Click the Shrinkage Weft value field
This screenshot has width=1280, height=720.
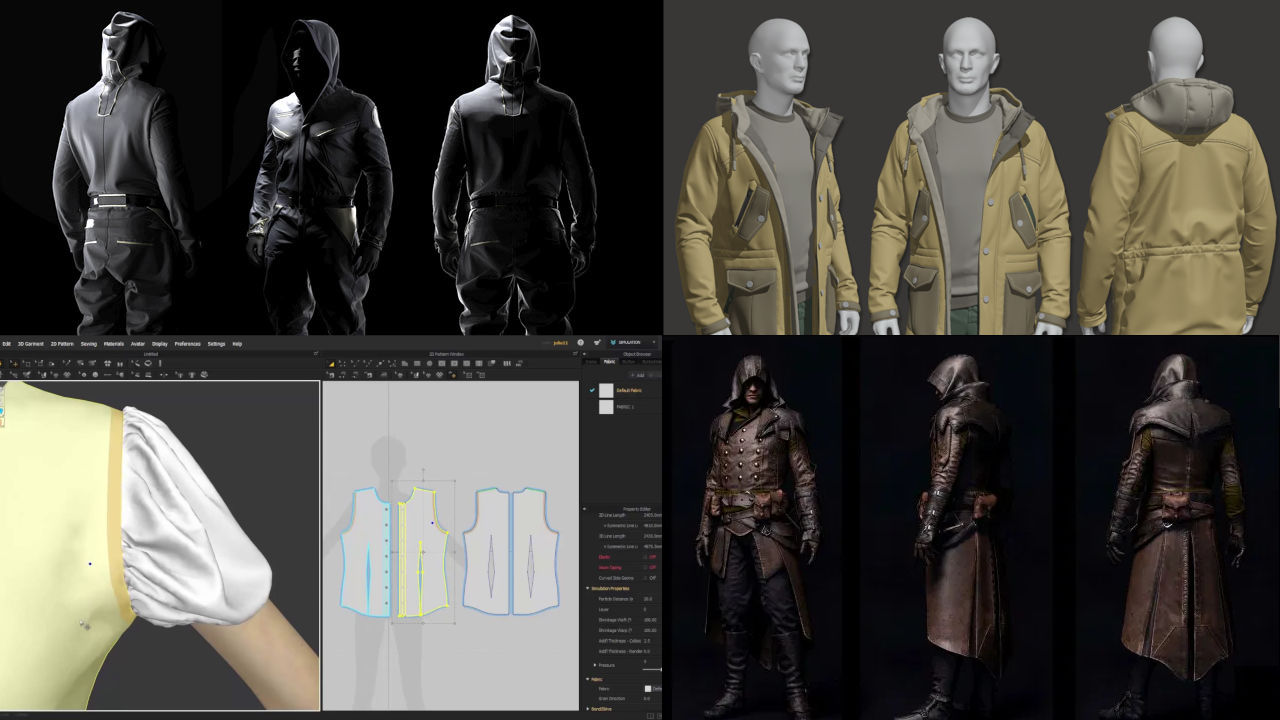[x=652, y=620]
